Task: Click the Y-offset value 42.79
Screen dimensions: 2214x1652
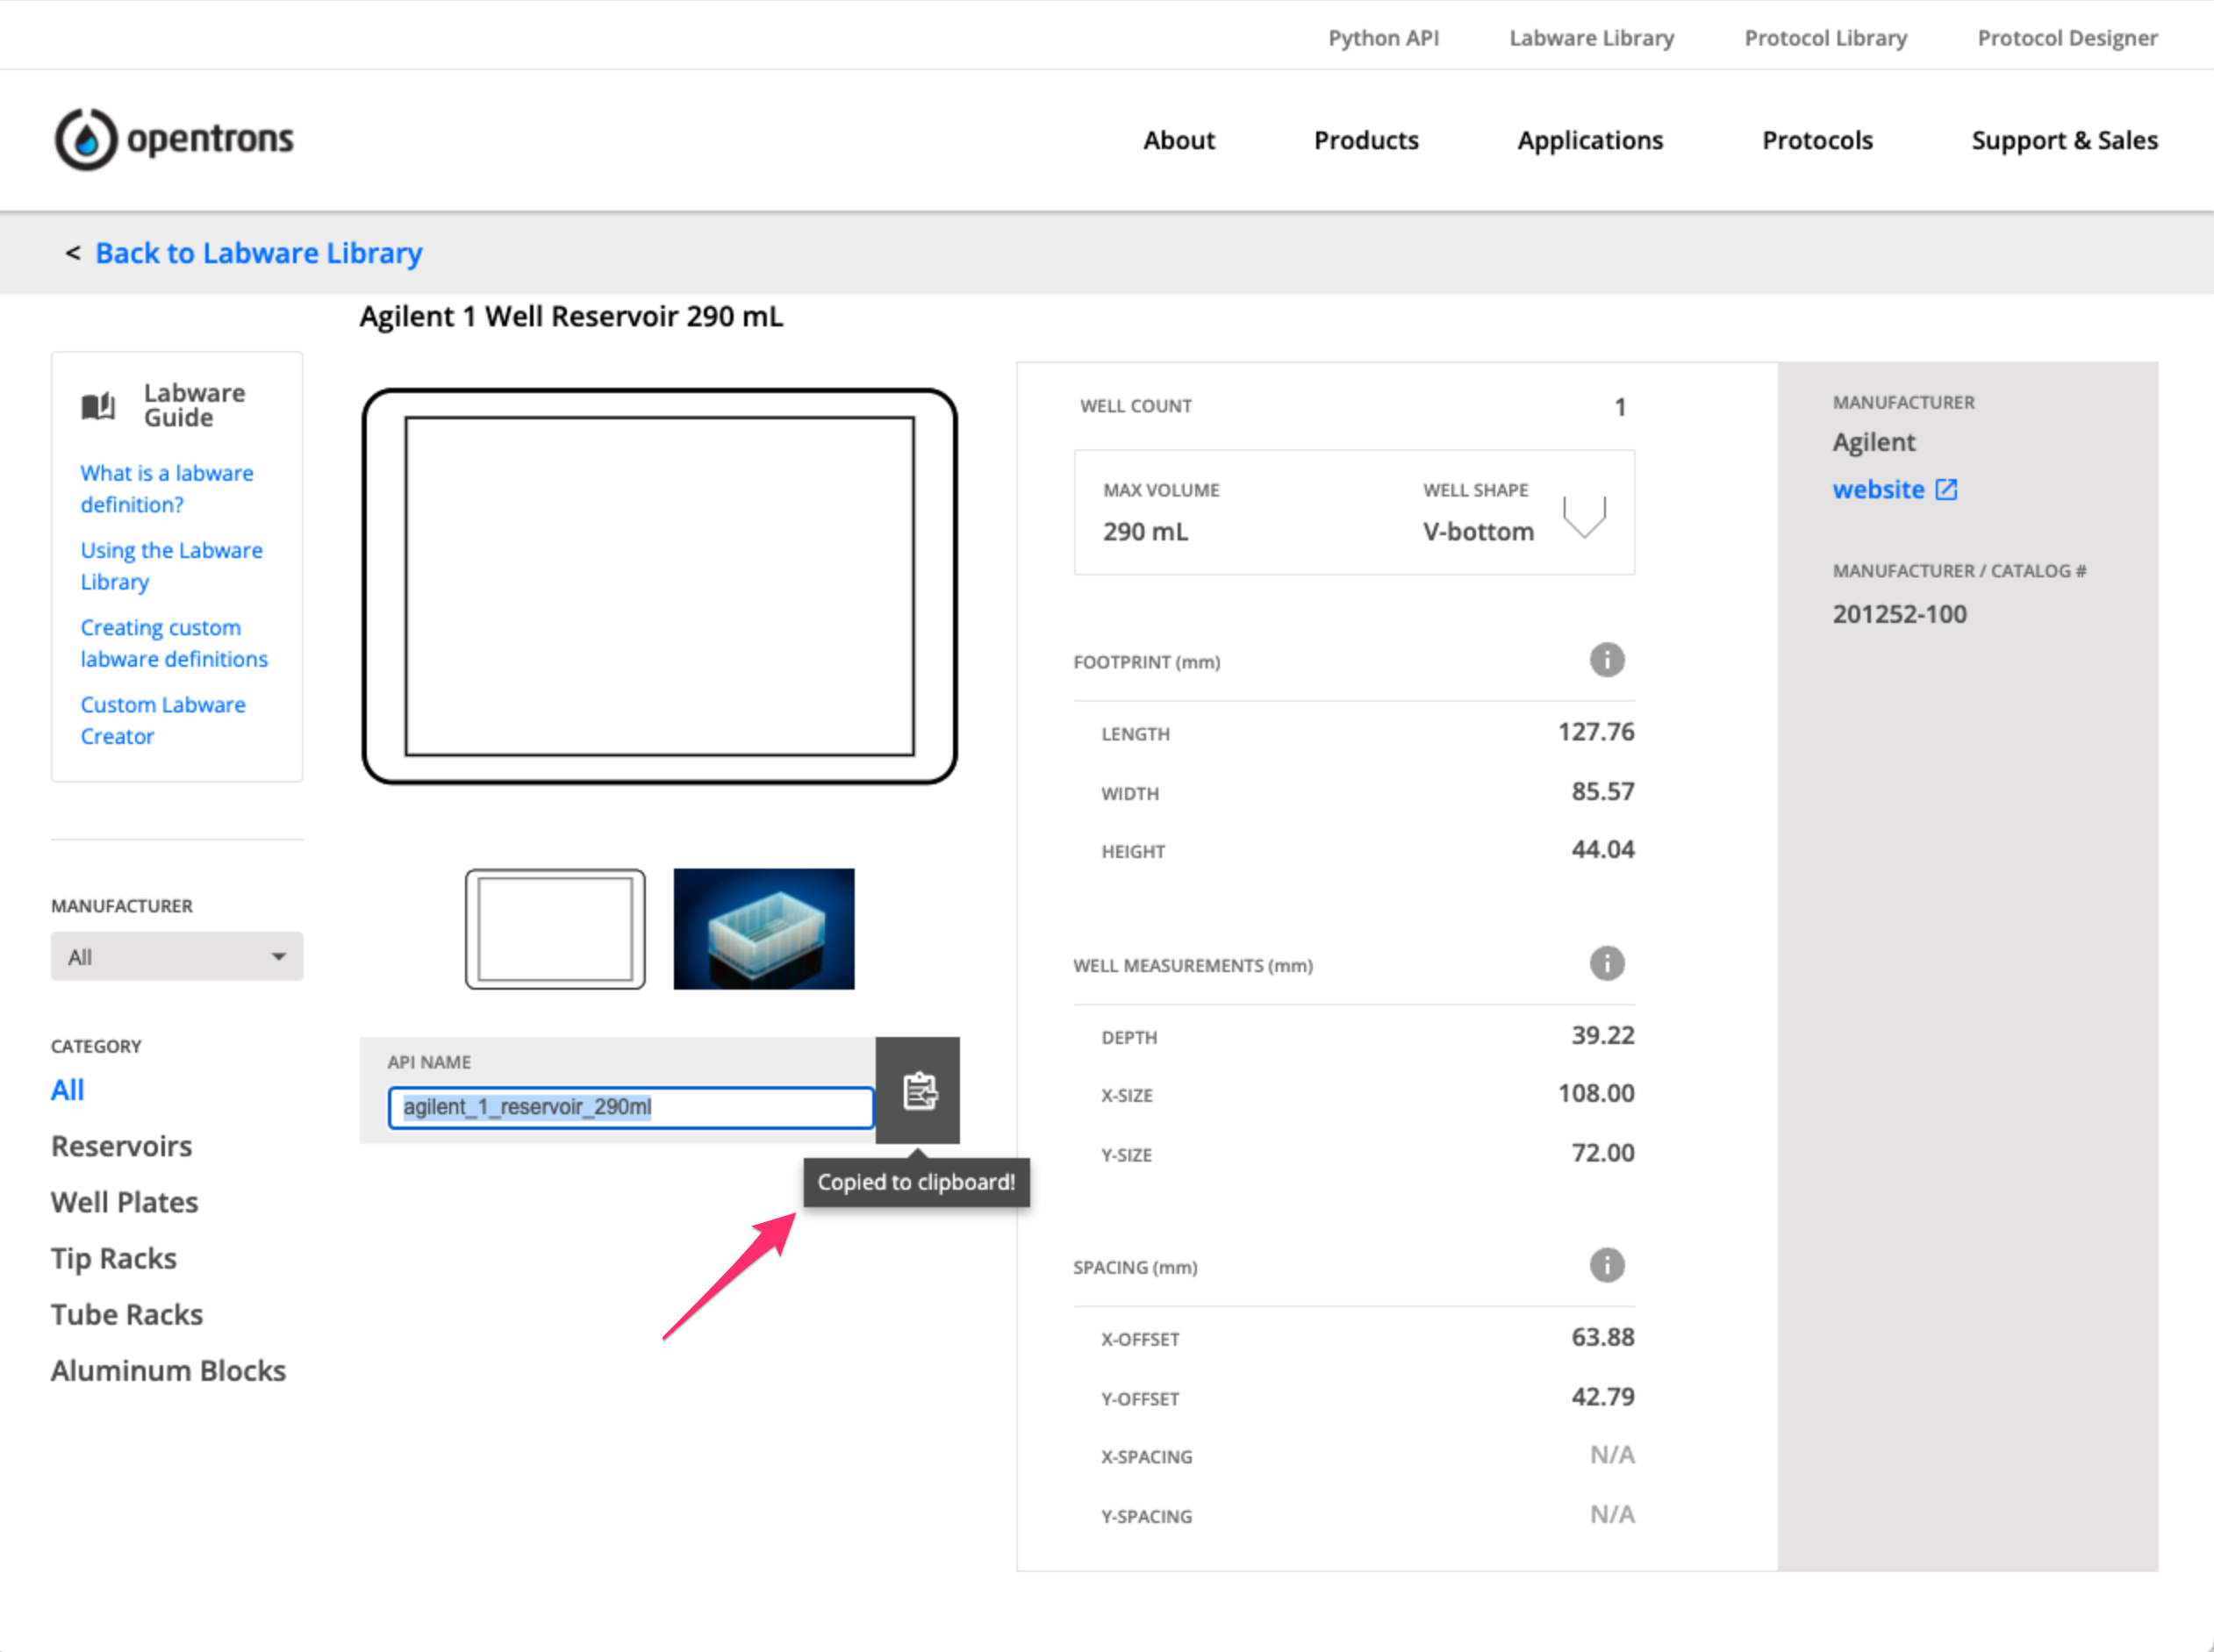Action: (1603, 1396)
